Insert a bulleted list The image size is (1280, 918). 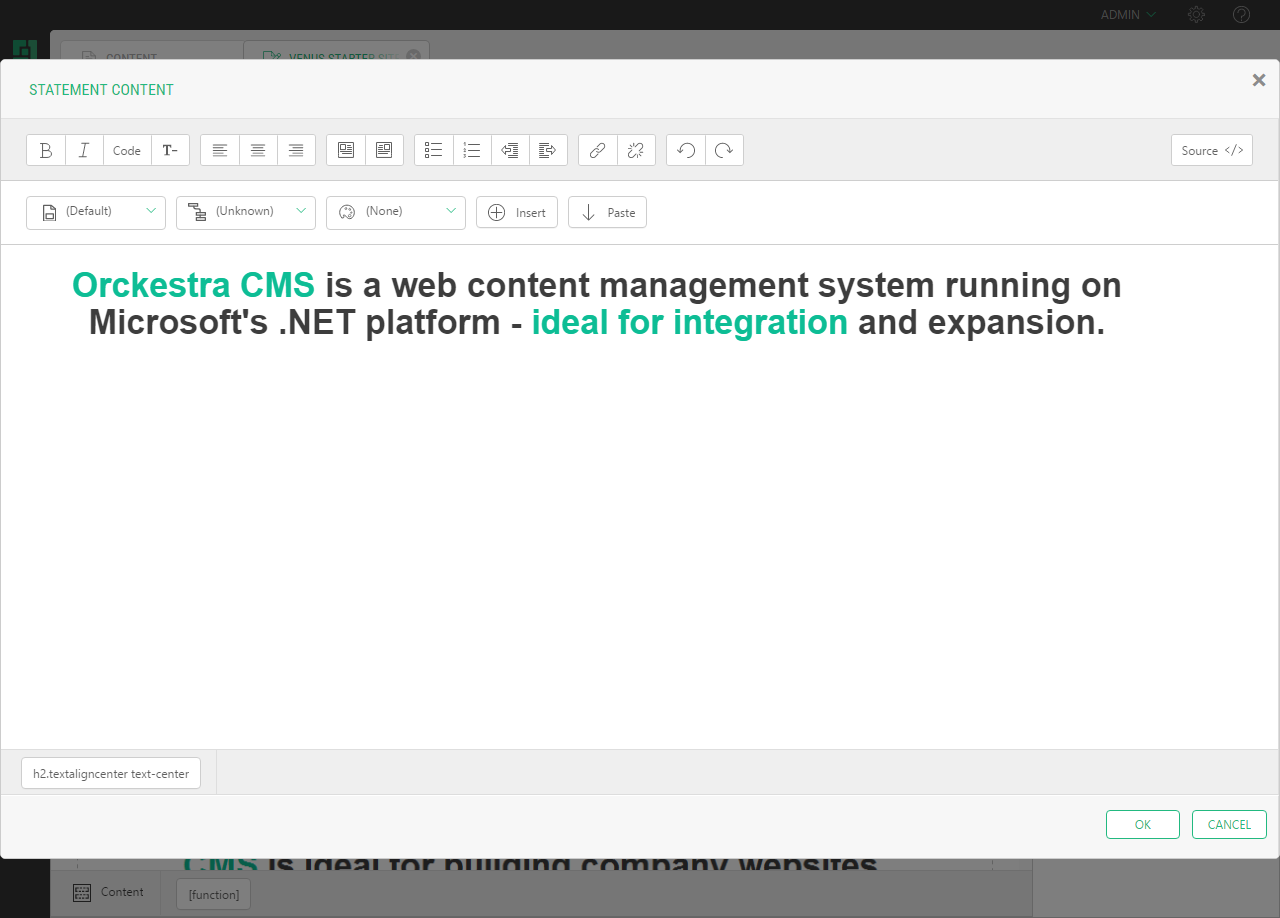click(434, 150)
